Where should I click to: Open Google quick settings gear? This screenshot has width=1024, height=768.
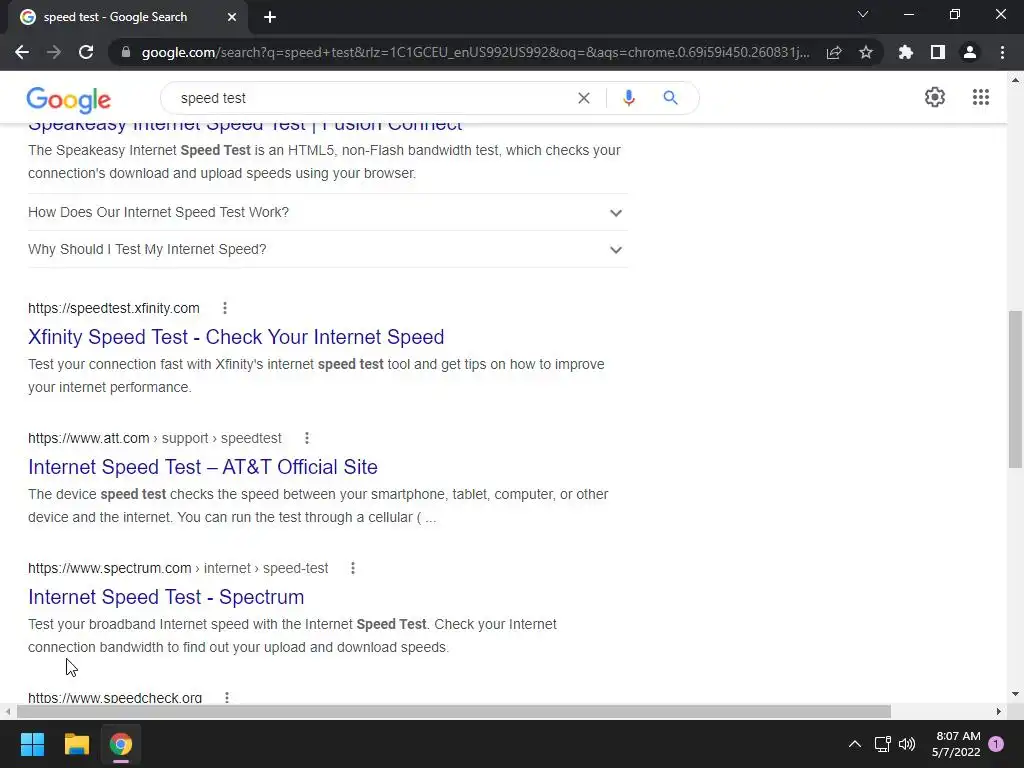tap(935, 97)
